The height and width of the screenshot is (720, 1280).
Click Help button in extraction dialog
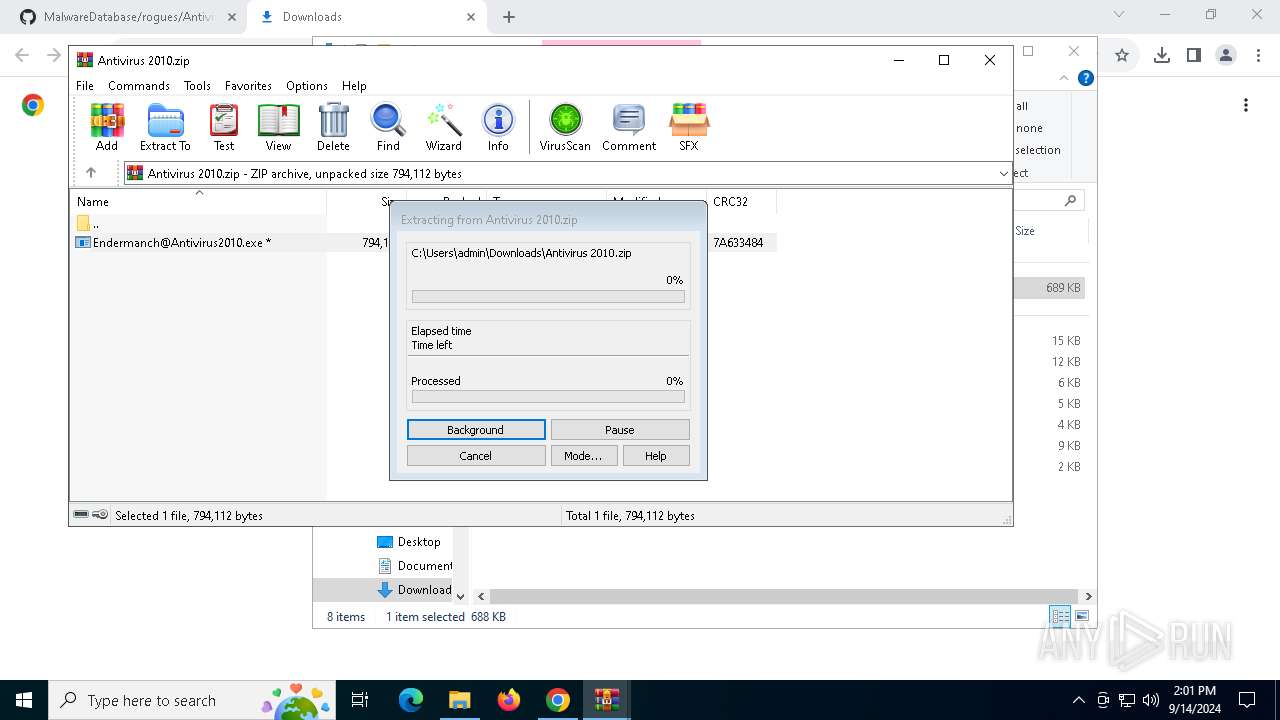656,456
